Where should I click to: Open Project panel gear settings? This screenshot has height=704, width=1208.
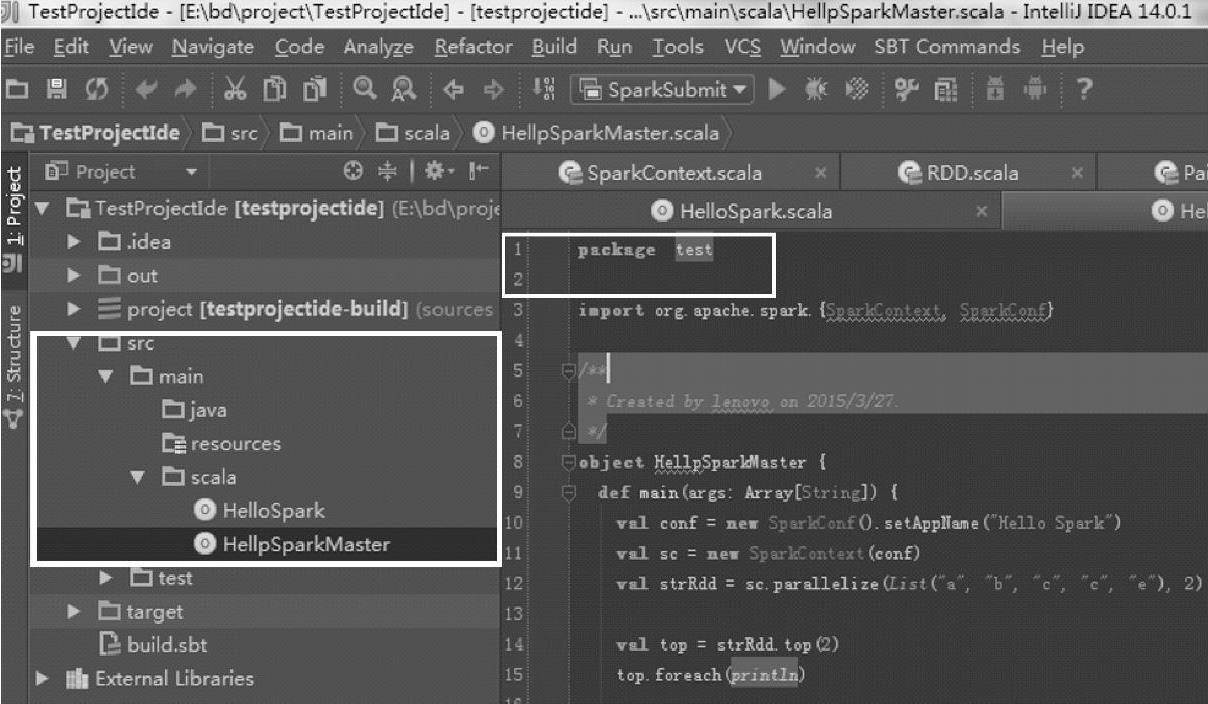(x=437, y=172)
